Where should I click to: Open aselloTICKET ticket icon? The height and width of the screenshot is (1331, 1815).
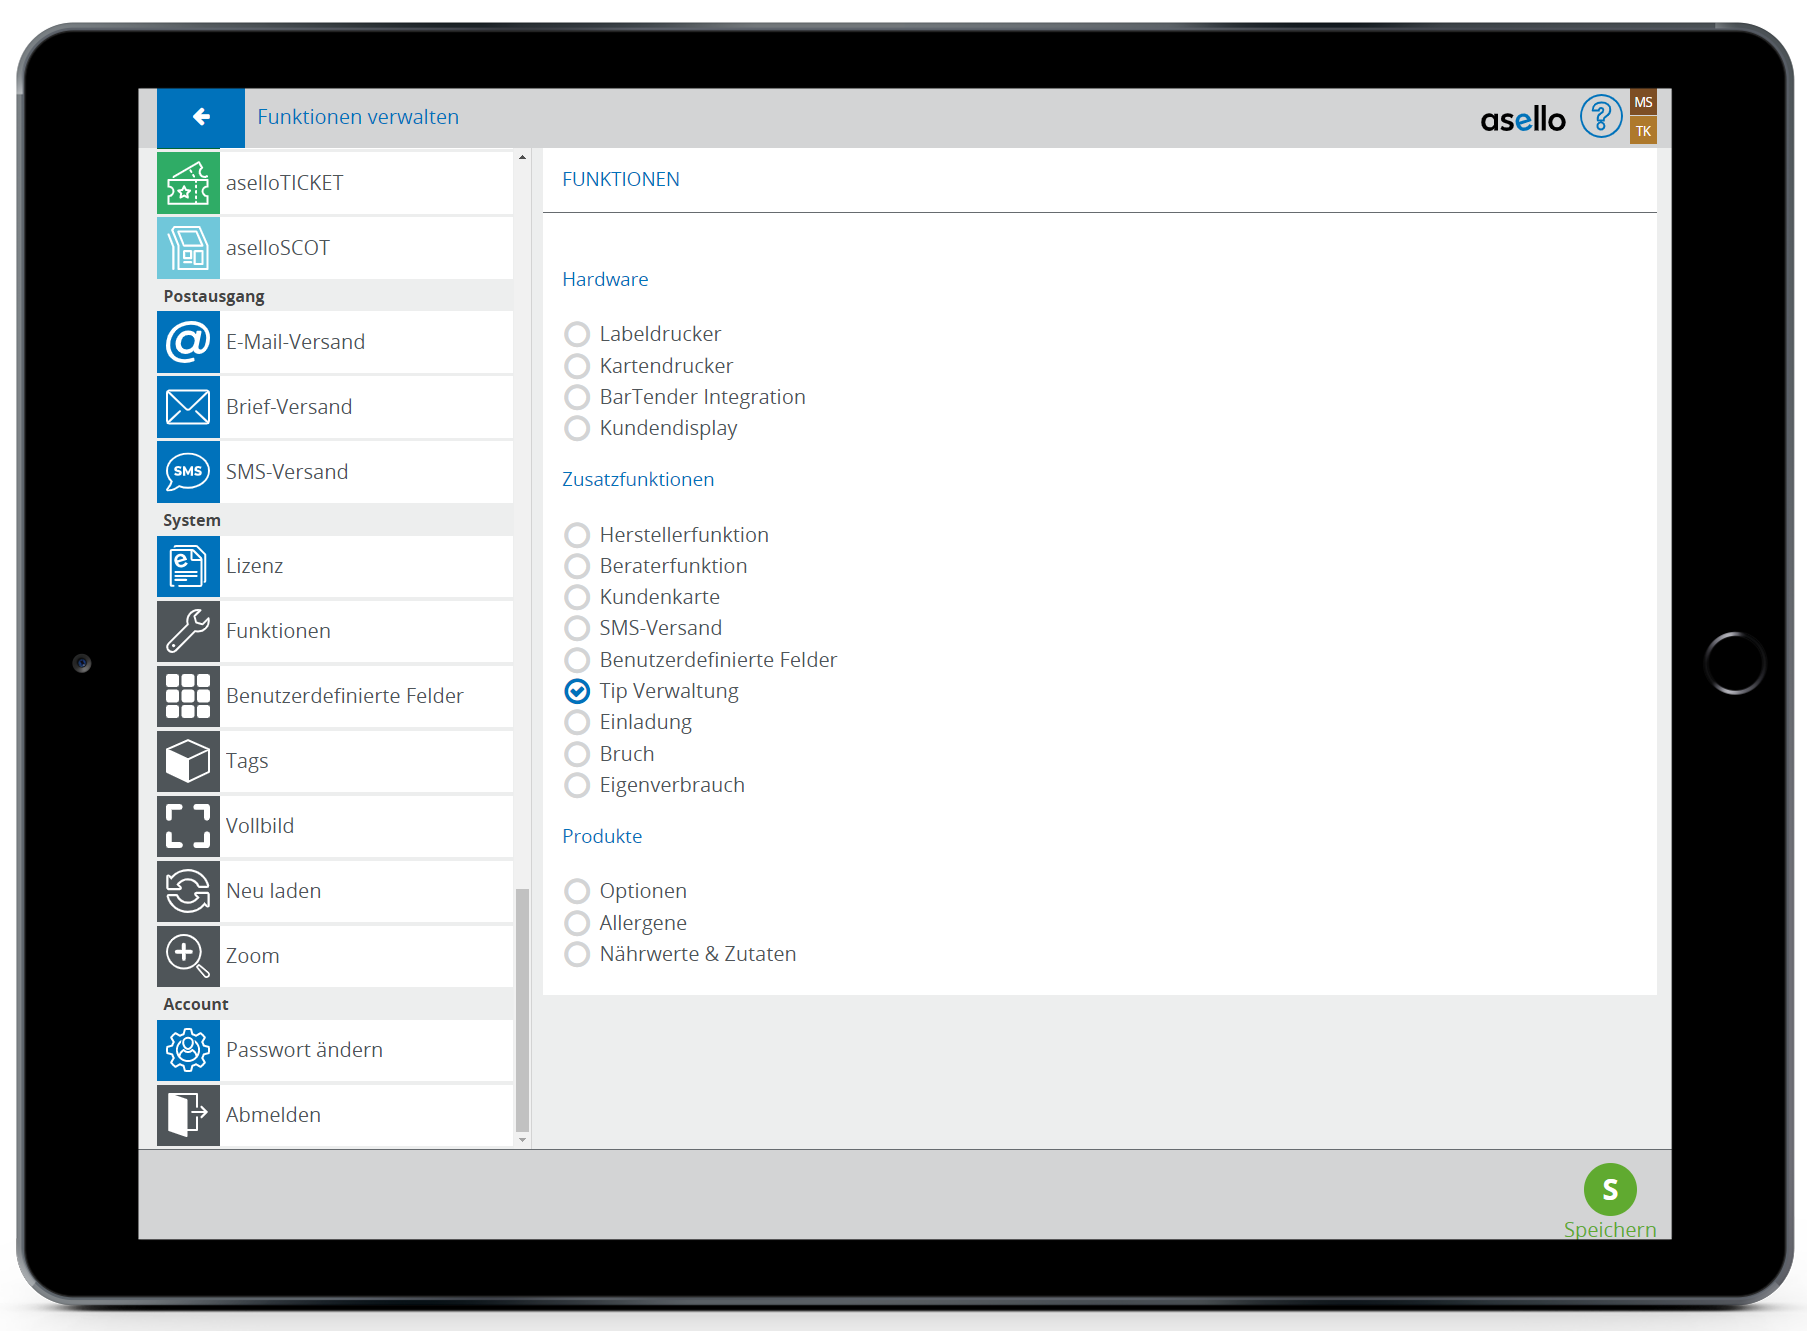click(188, 183)
